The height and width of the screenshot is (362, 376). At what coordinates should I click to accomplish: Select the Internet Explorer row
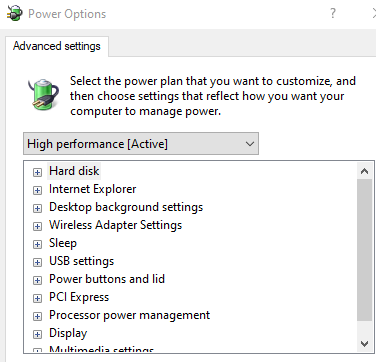pos(92,189)
